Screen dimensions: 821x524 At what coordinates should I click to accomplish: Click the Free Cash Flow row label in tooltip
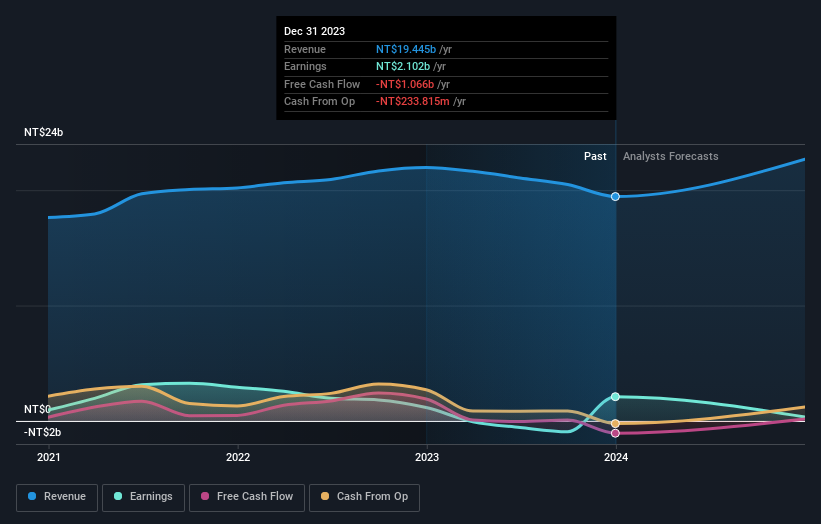[322, 84]
